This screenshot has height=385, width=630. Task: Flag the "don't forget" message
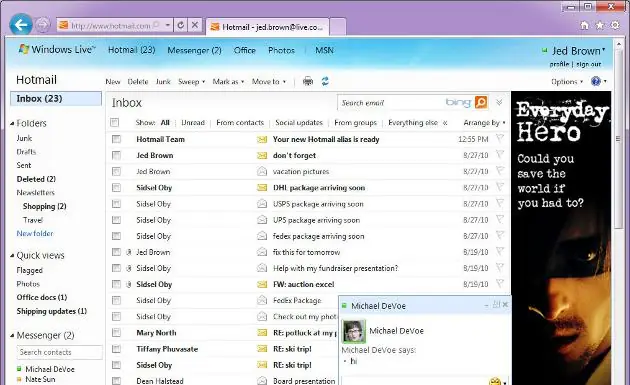click(x=500, y=155)
